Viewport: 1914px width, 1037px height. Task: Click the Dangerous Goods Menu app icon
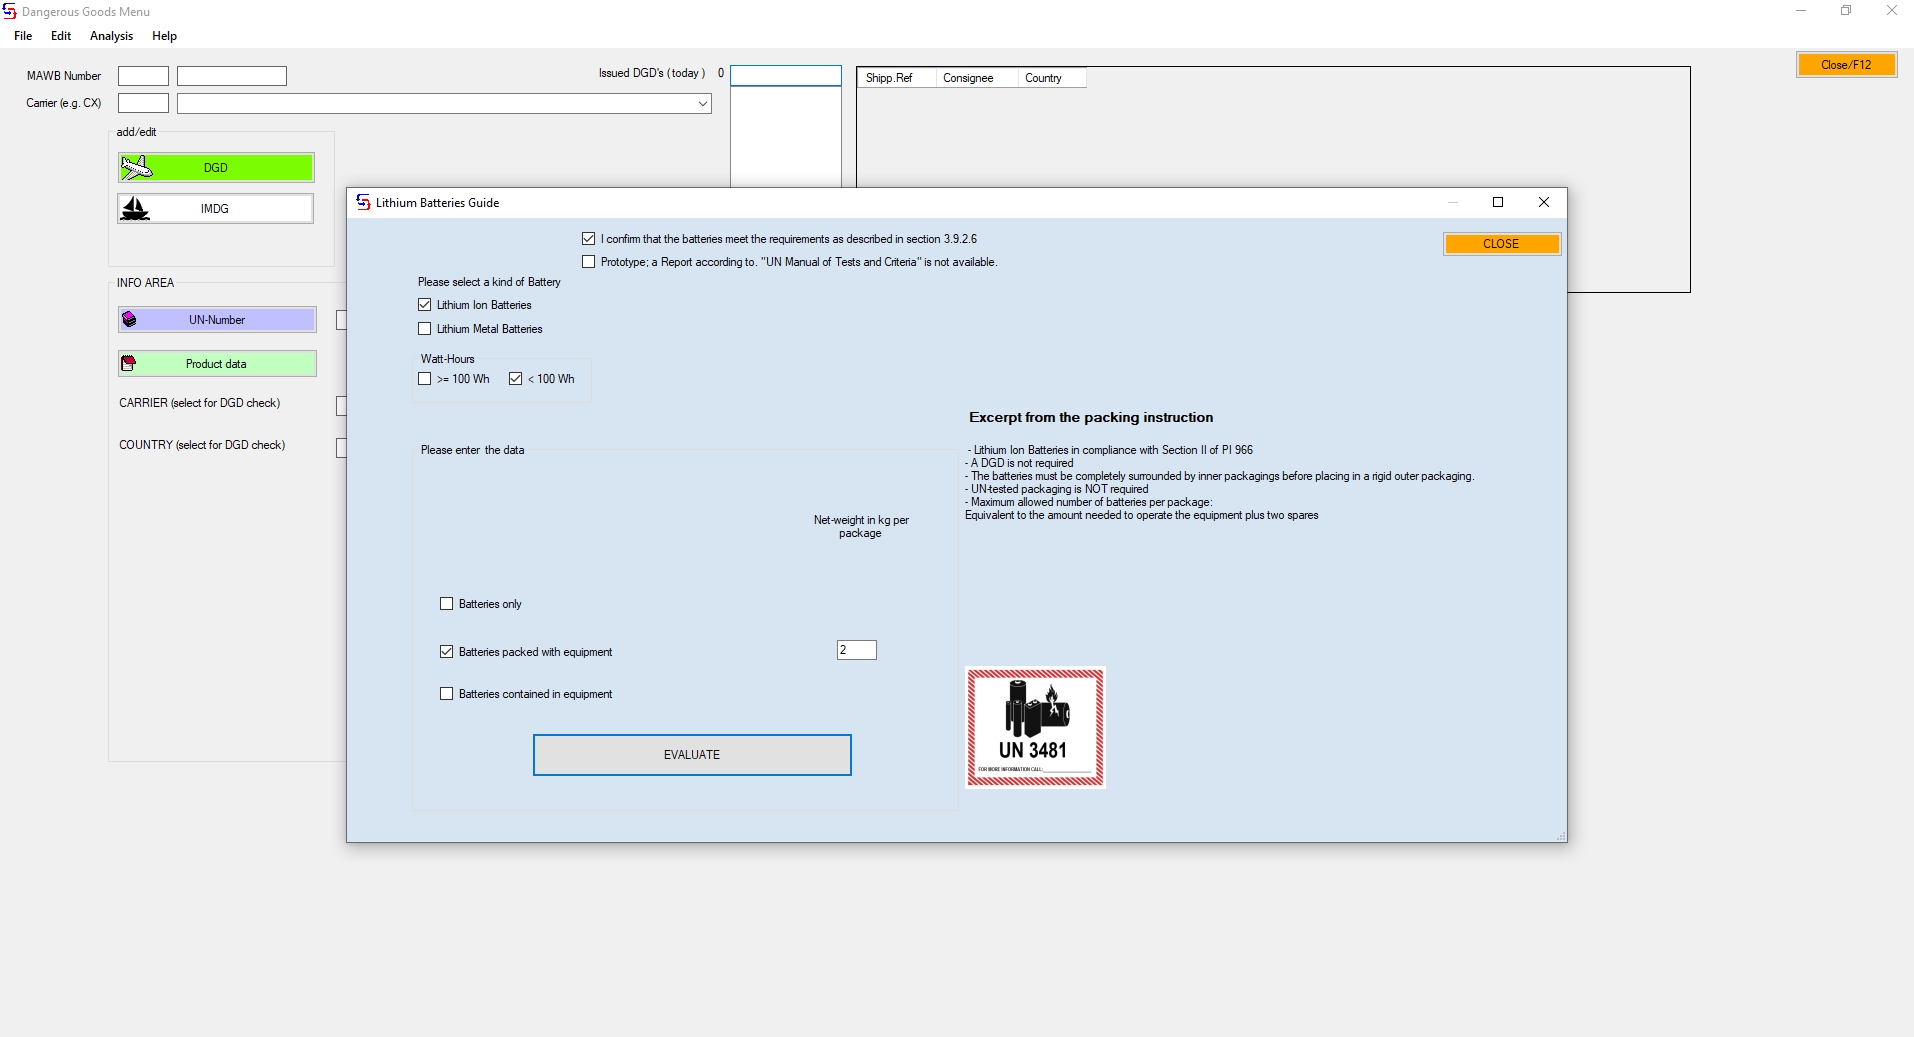pyautogui.click(x=9, y=12)
